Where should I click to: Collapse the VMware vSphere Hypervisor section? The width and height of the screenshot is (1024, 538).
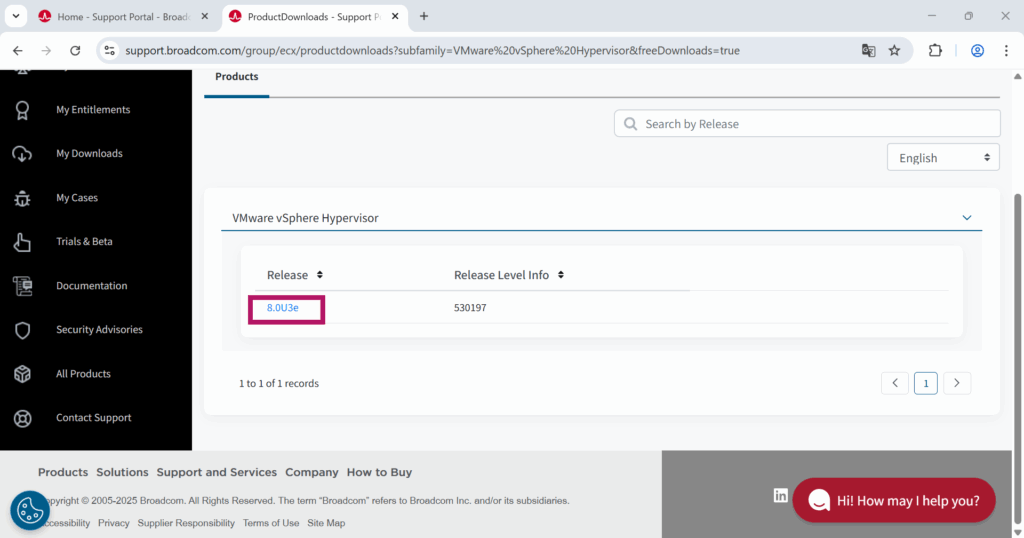(x=966, y=218)
